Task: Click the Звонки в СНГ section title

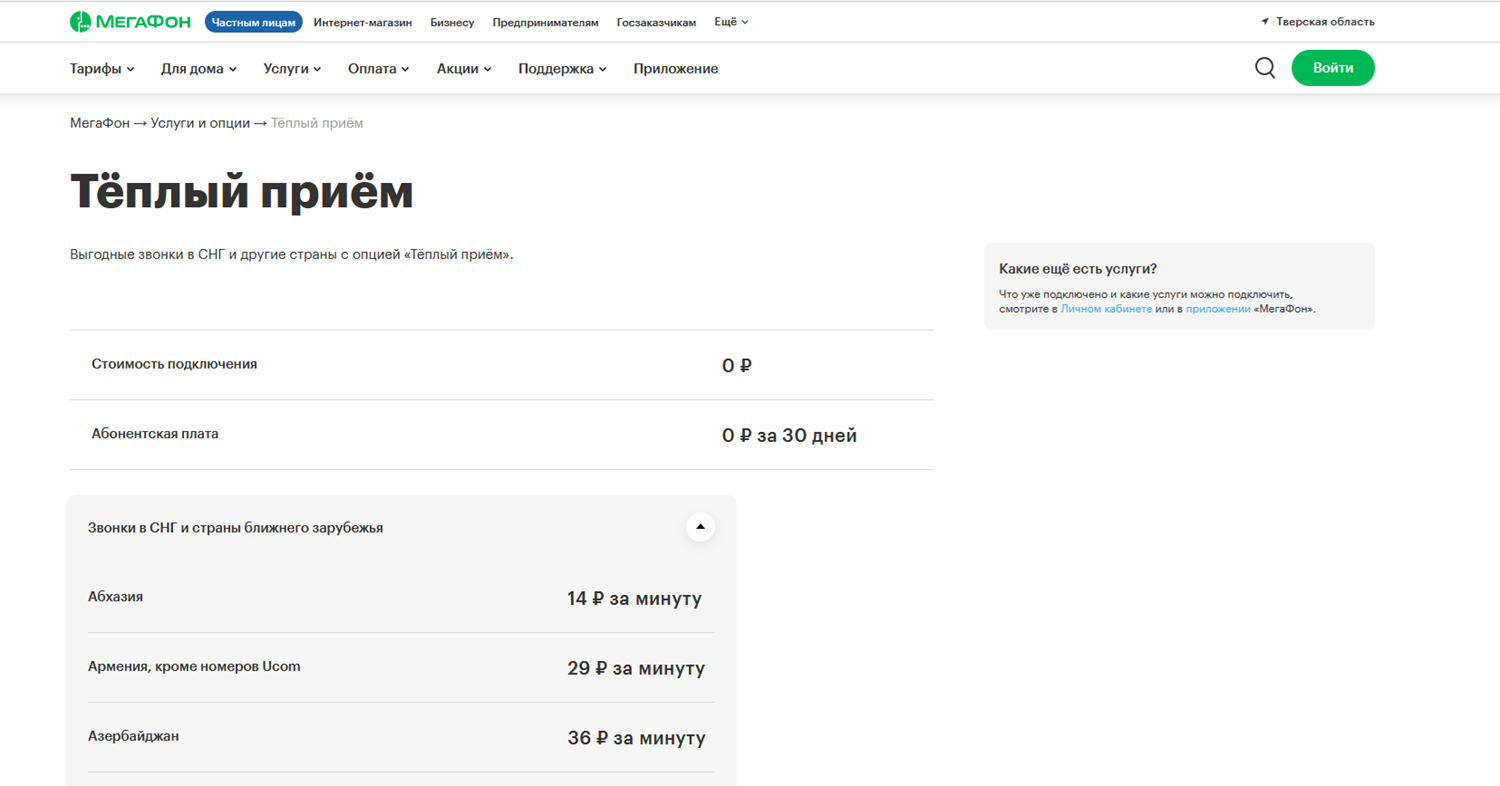Action: (x=236, y=528)
